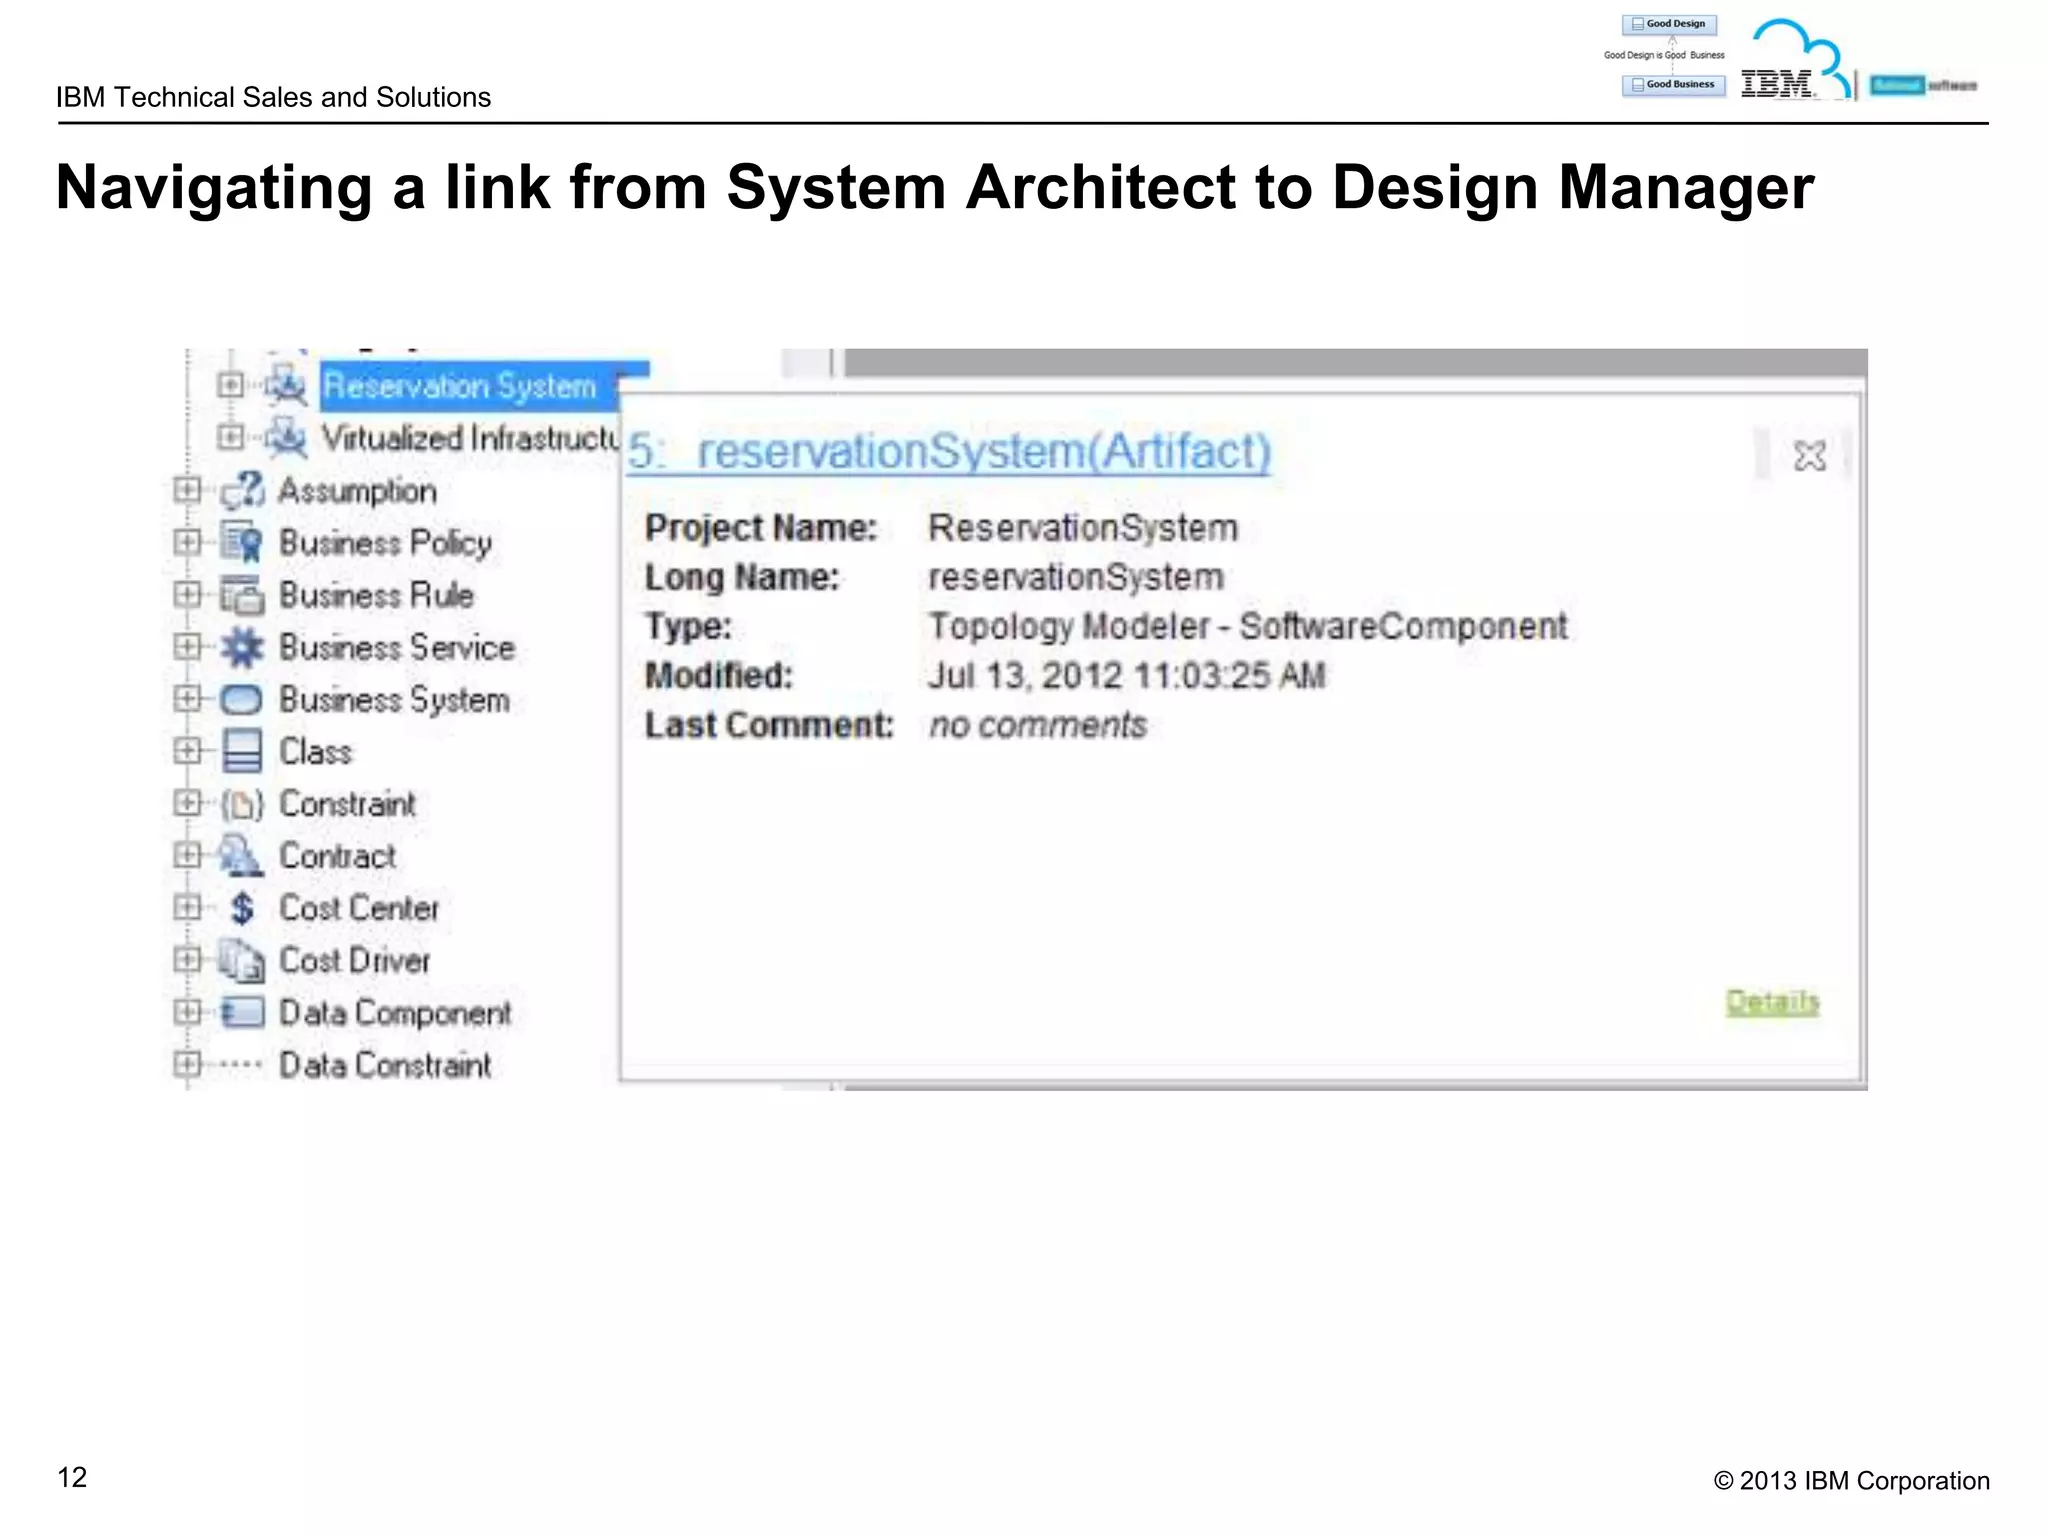Click the Good Business box in header

click(x=1673, y=85)
